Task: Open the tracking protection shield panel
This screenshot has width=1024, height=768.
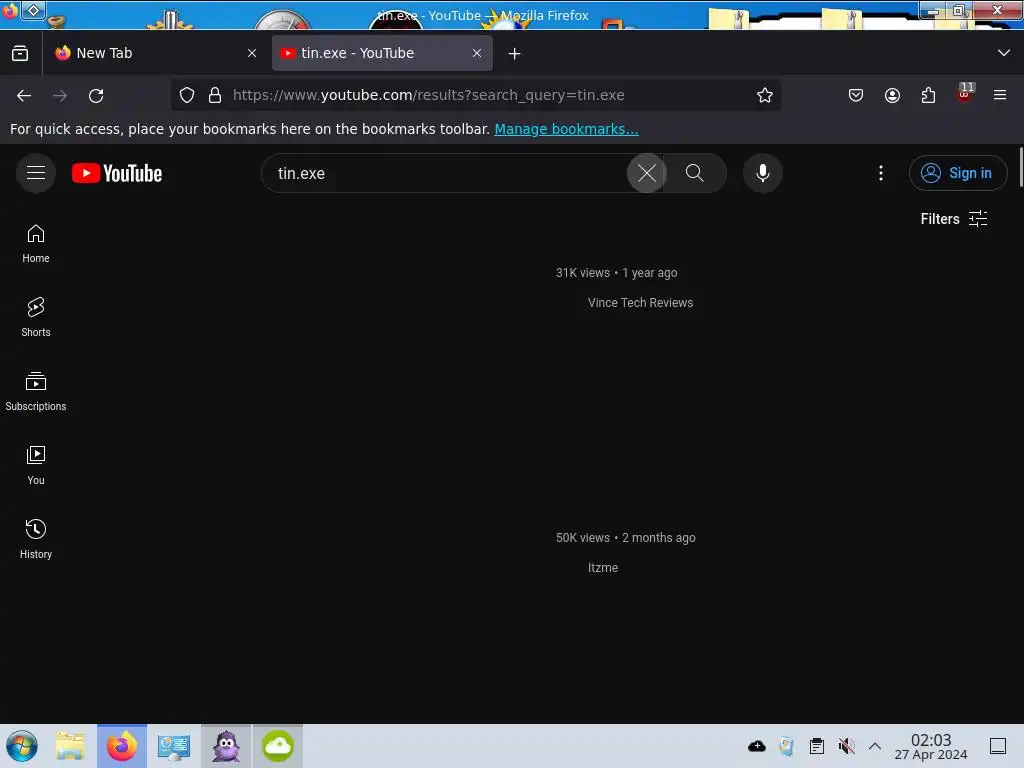Action: 187,95
